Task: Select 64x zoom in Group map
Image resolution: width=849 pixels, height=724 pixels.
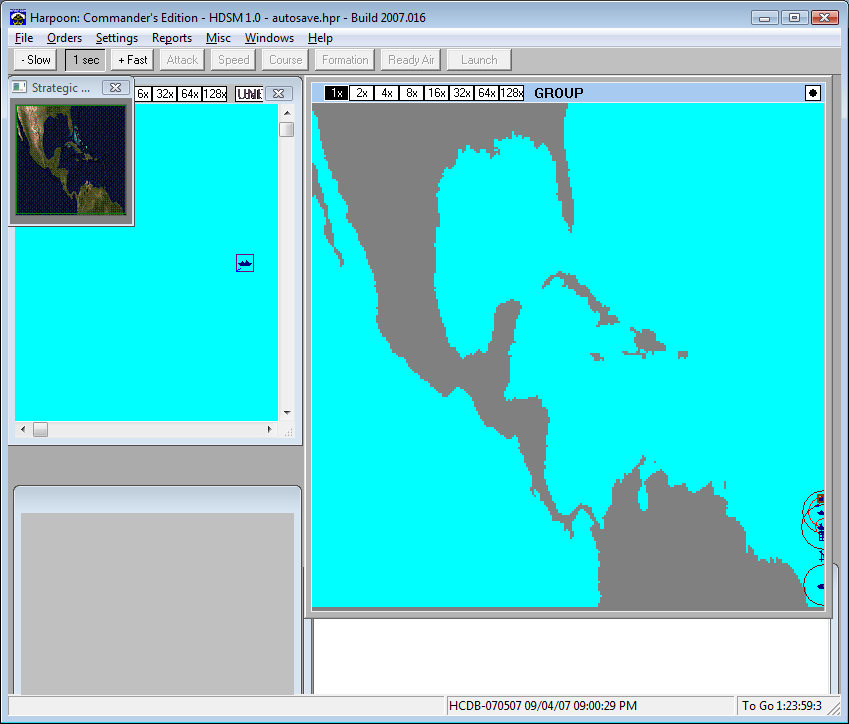Action: coord(486,93)
